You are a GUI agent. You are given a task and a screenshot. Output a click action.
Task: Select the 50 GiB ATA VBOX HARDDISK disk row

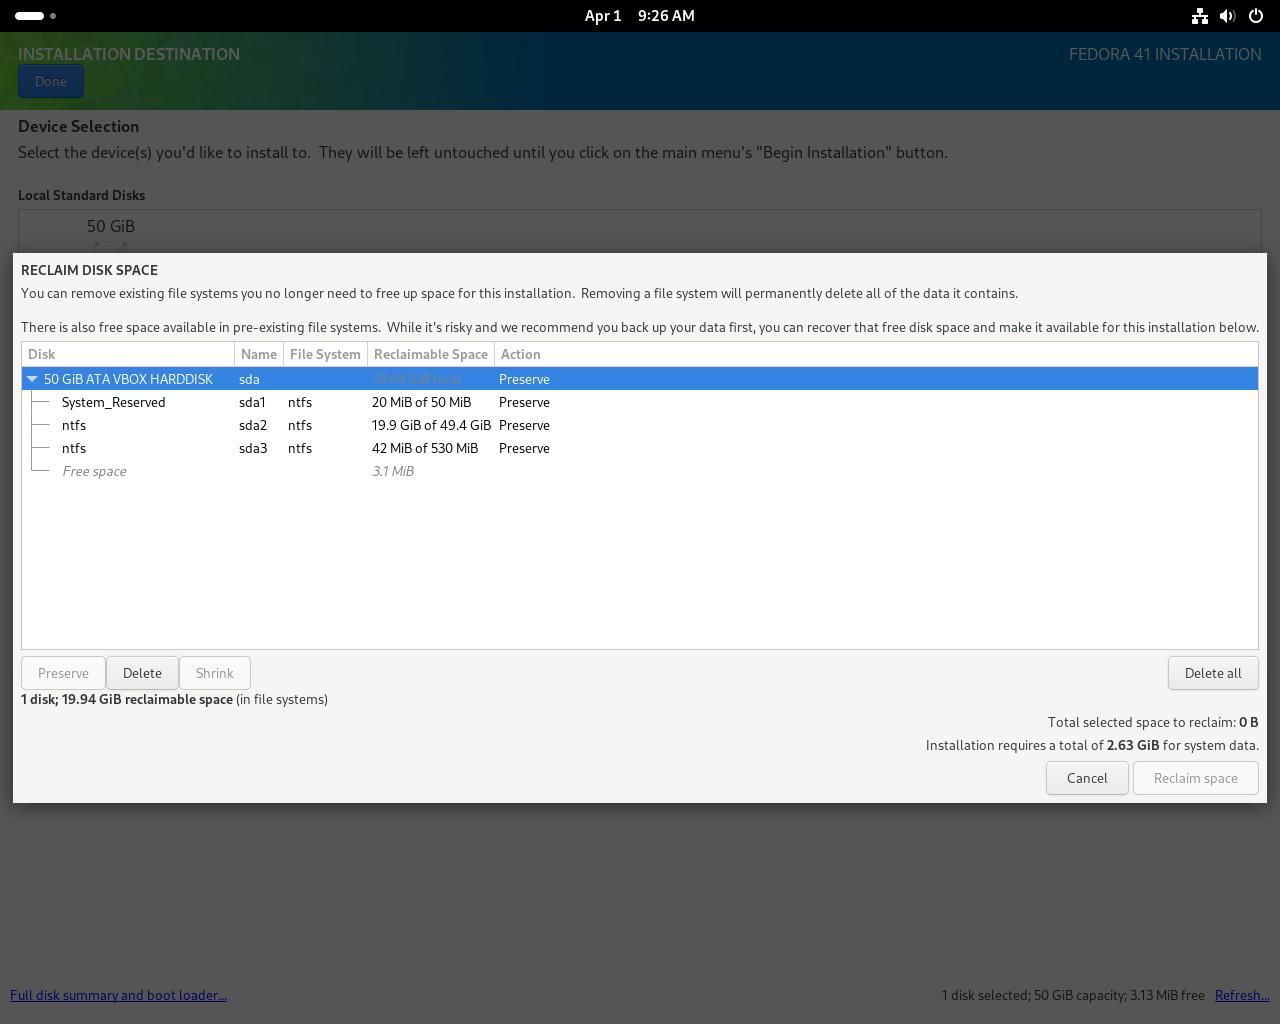(640, 379)
